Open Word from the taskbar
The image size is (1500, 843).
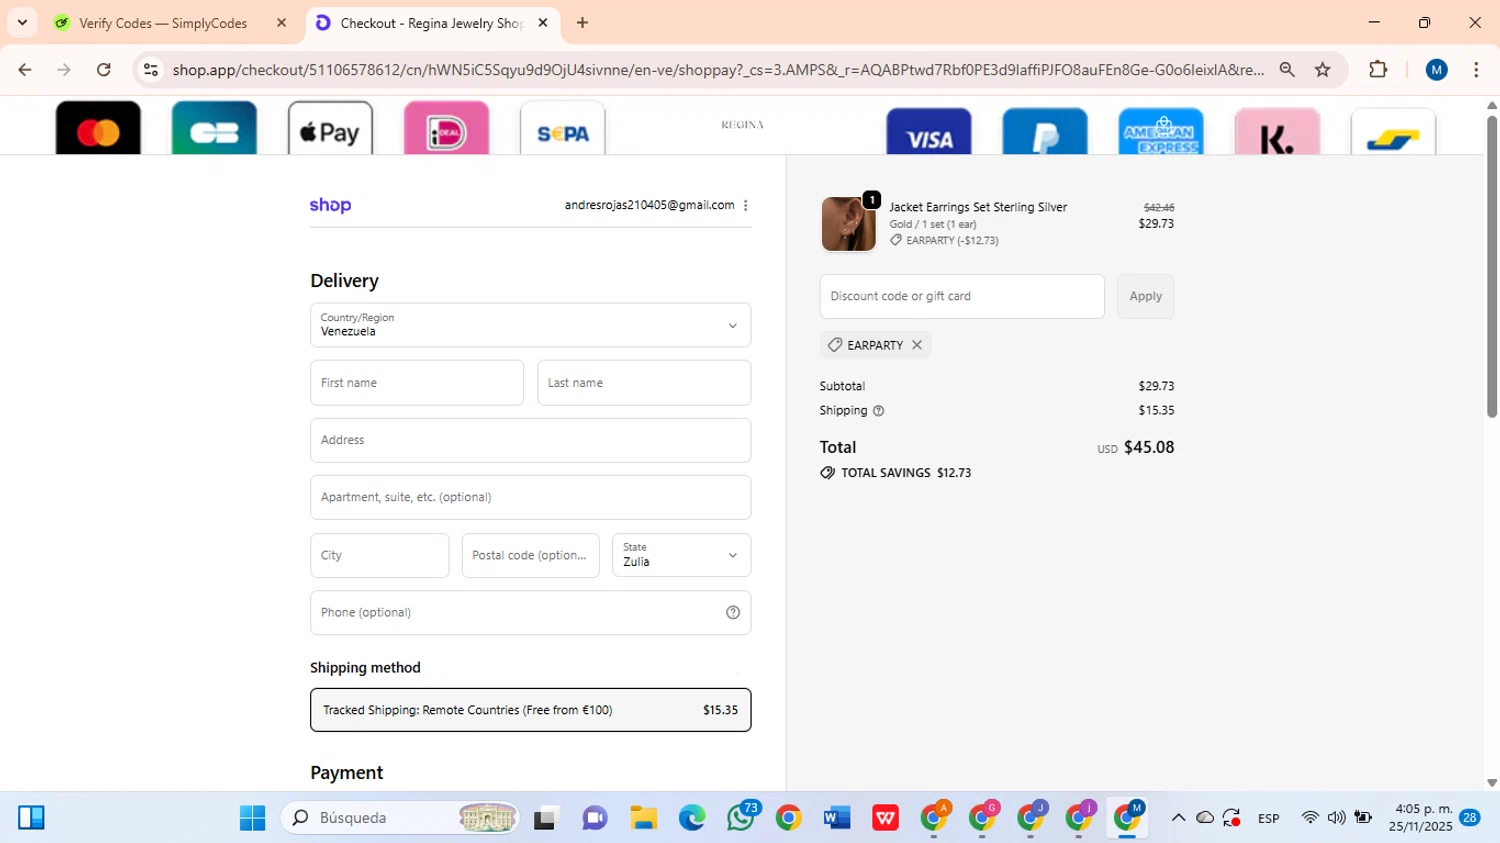click(x=837, y=818)
